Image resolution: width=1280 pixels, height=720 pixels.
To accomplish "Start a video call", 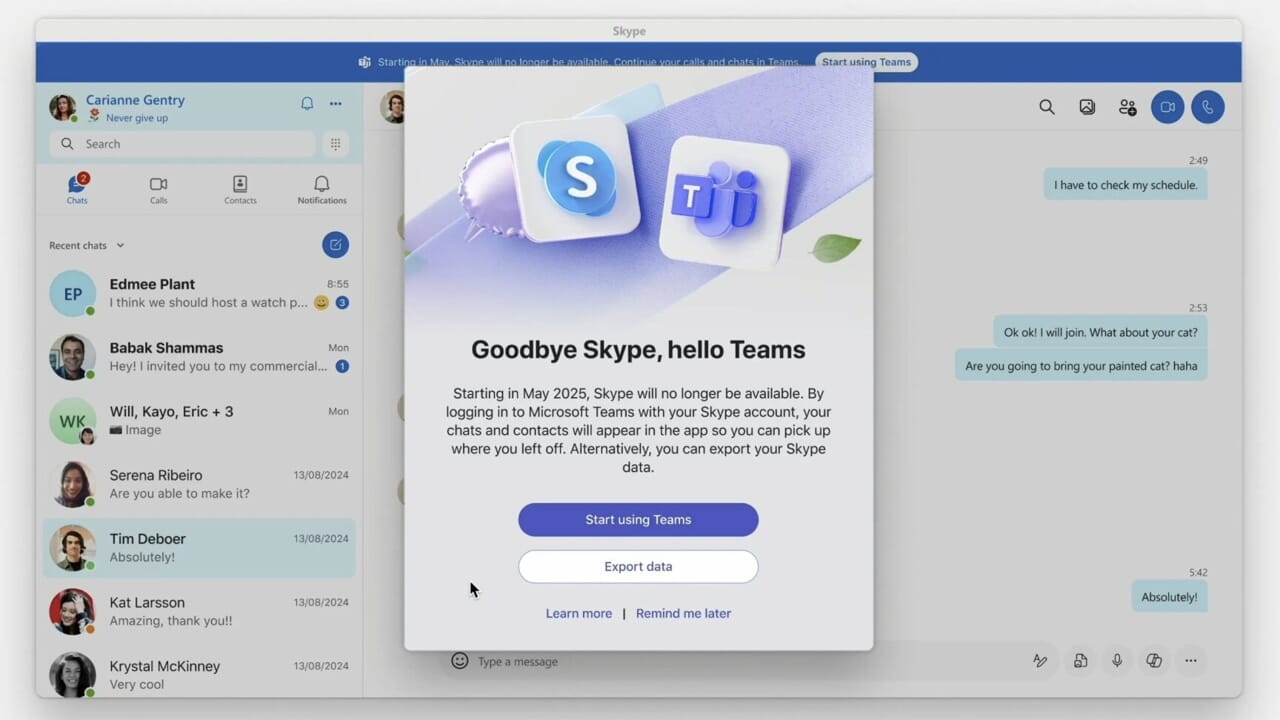I will (x=1167, y=107).
